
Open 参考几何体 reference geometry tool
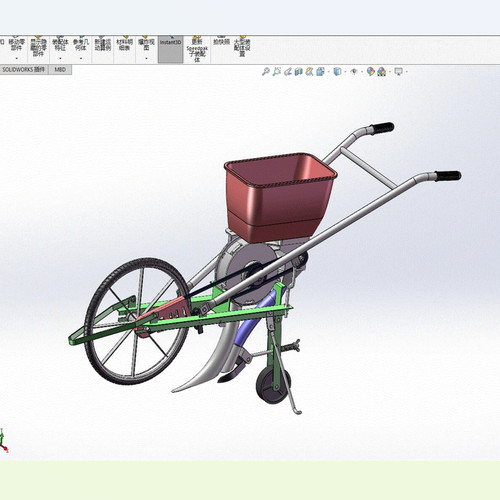pos(81,44)
